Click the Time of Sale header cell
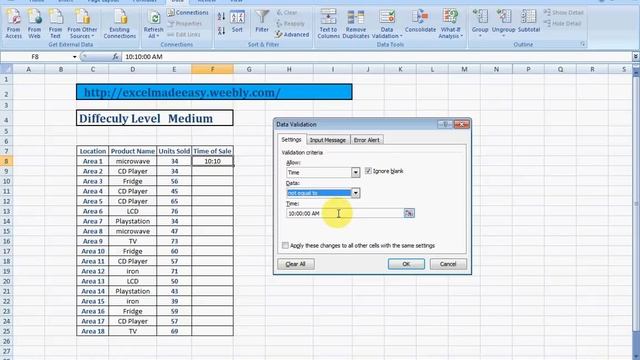The width and height of the screenshot is (640, 360). coord(212,151)
